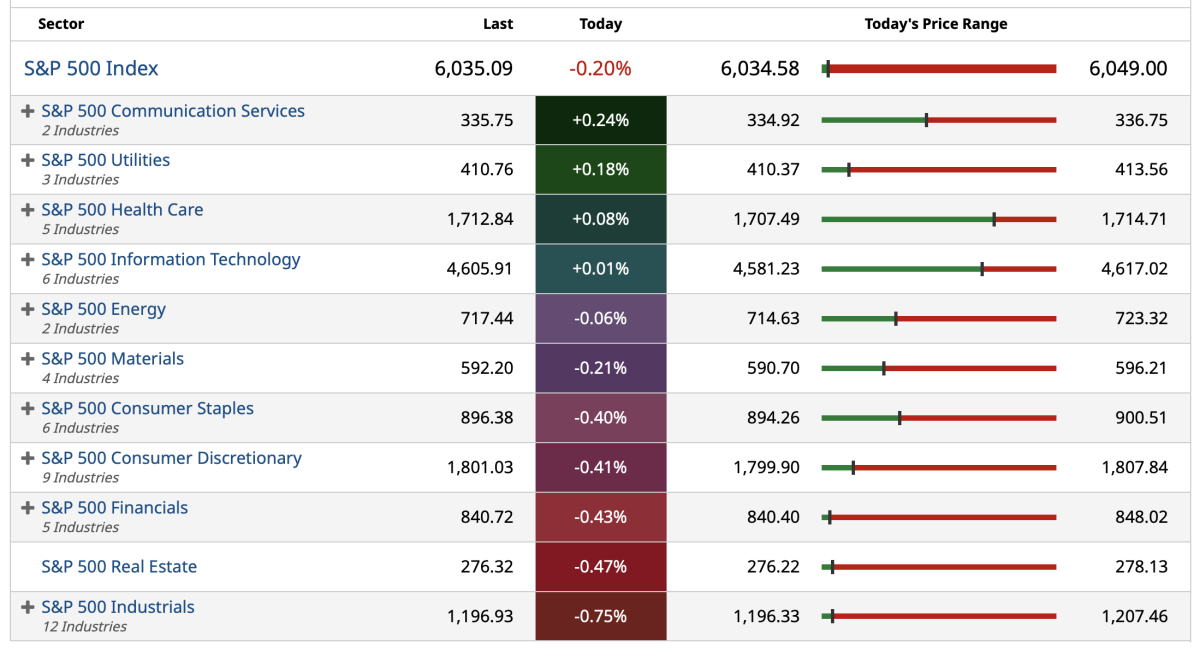Click Communication Services +0.24% color cell
The height and width of the screenshot is (656, 1200).
point(600,120)
